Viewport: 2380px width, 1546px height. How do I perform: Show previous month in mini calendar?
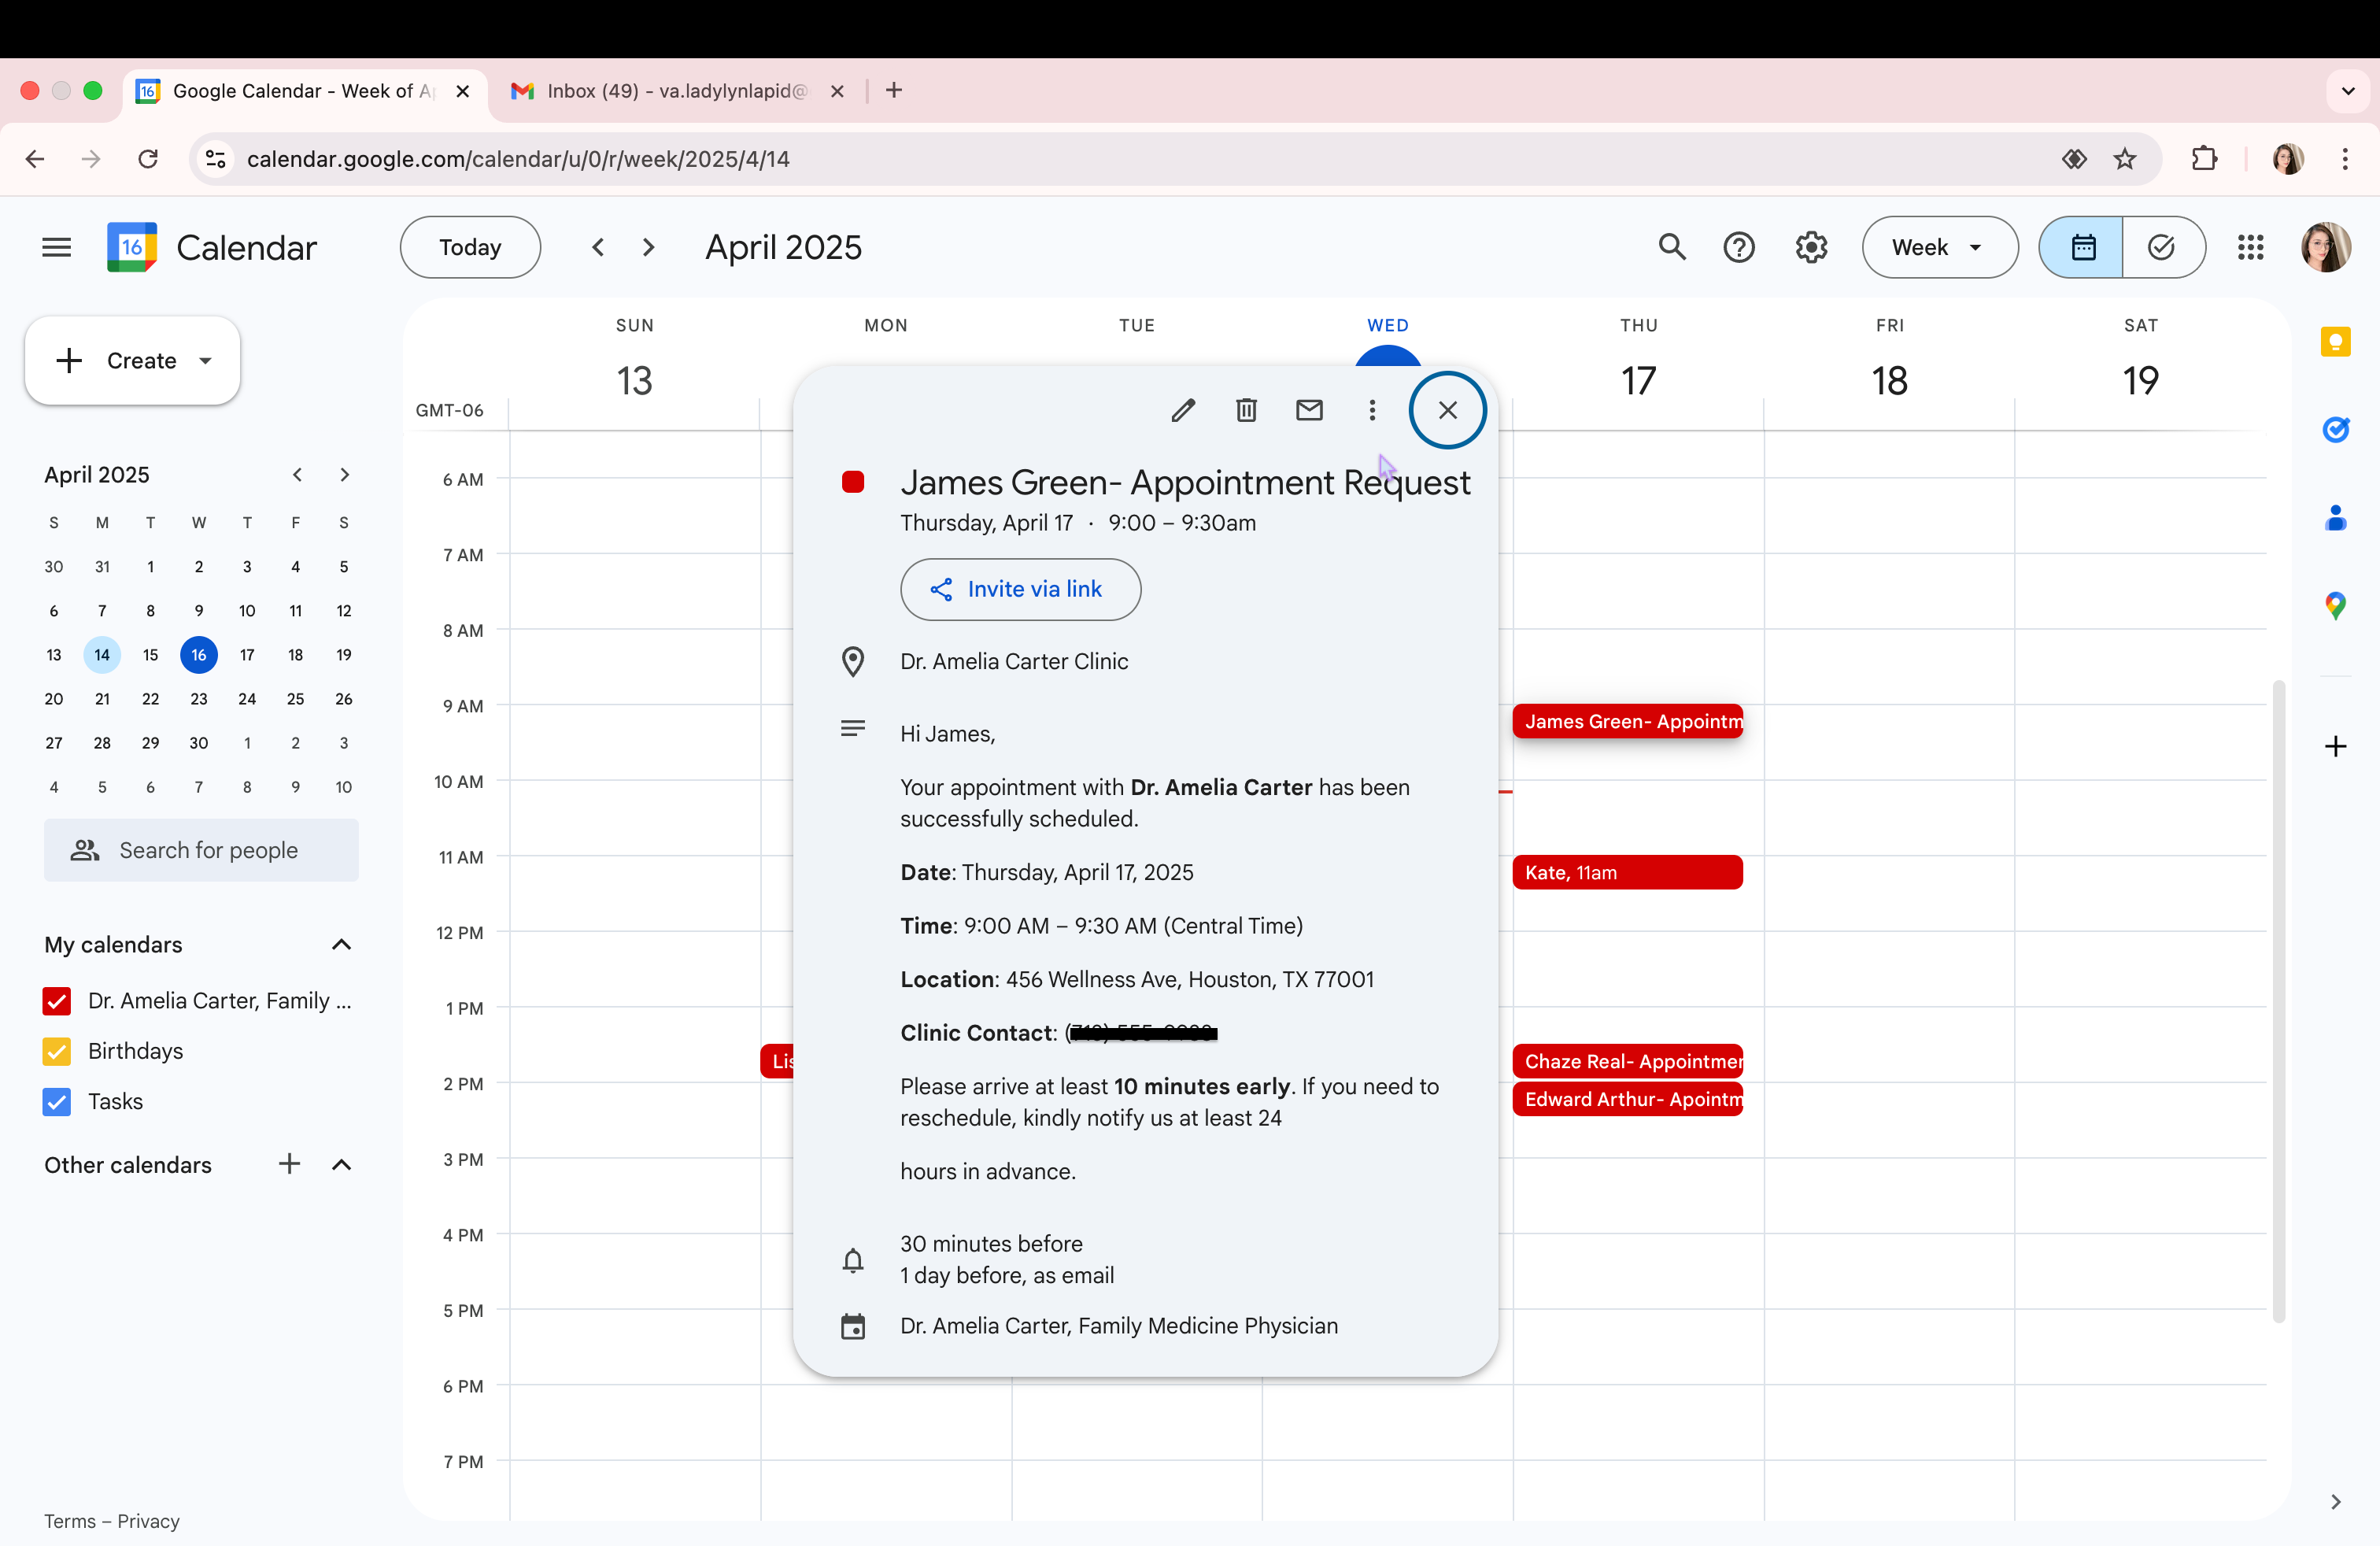click(297, 475)
